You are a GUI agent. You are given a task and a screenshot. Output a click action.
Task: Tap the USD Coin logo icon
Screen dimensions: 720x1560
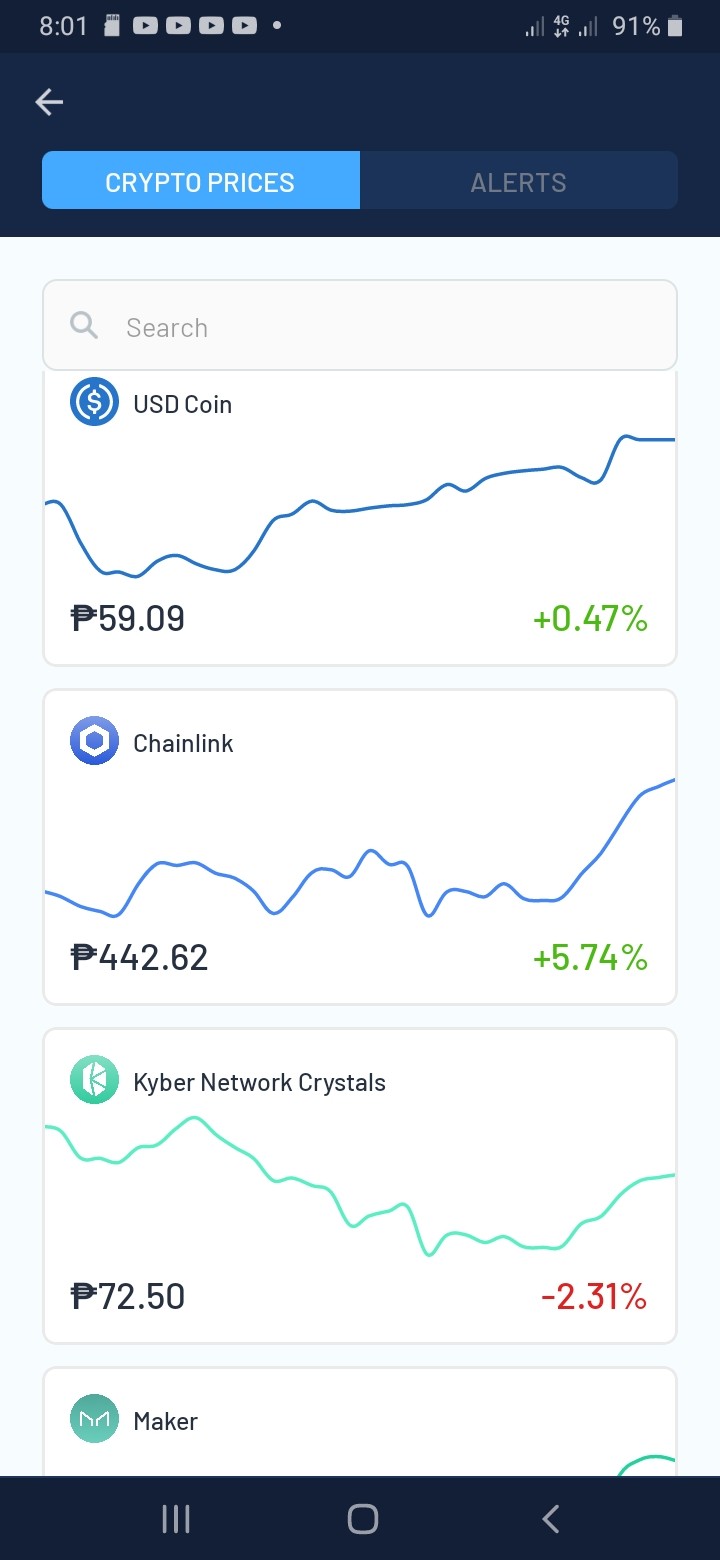pyautogui.click(x=94, y=403)
